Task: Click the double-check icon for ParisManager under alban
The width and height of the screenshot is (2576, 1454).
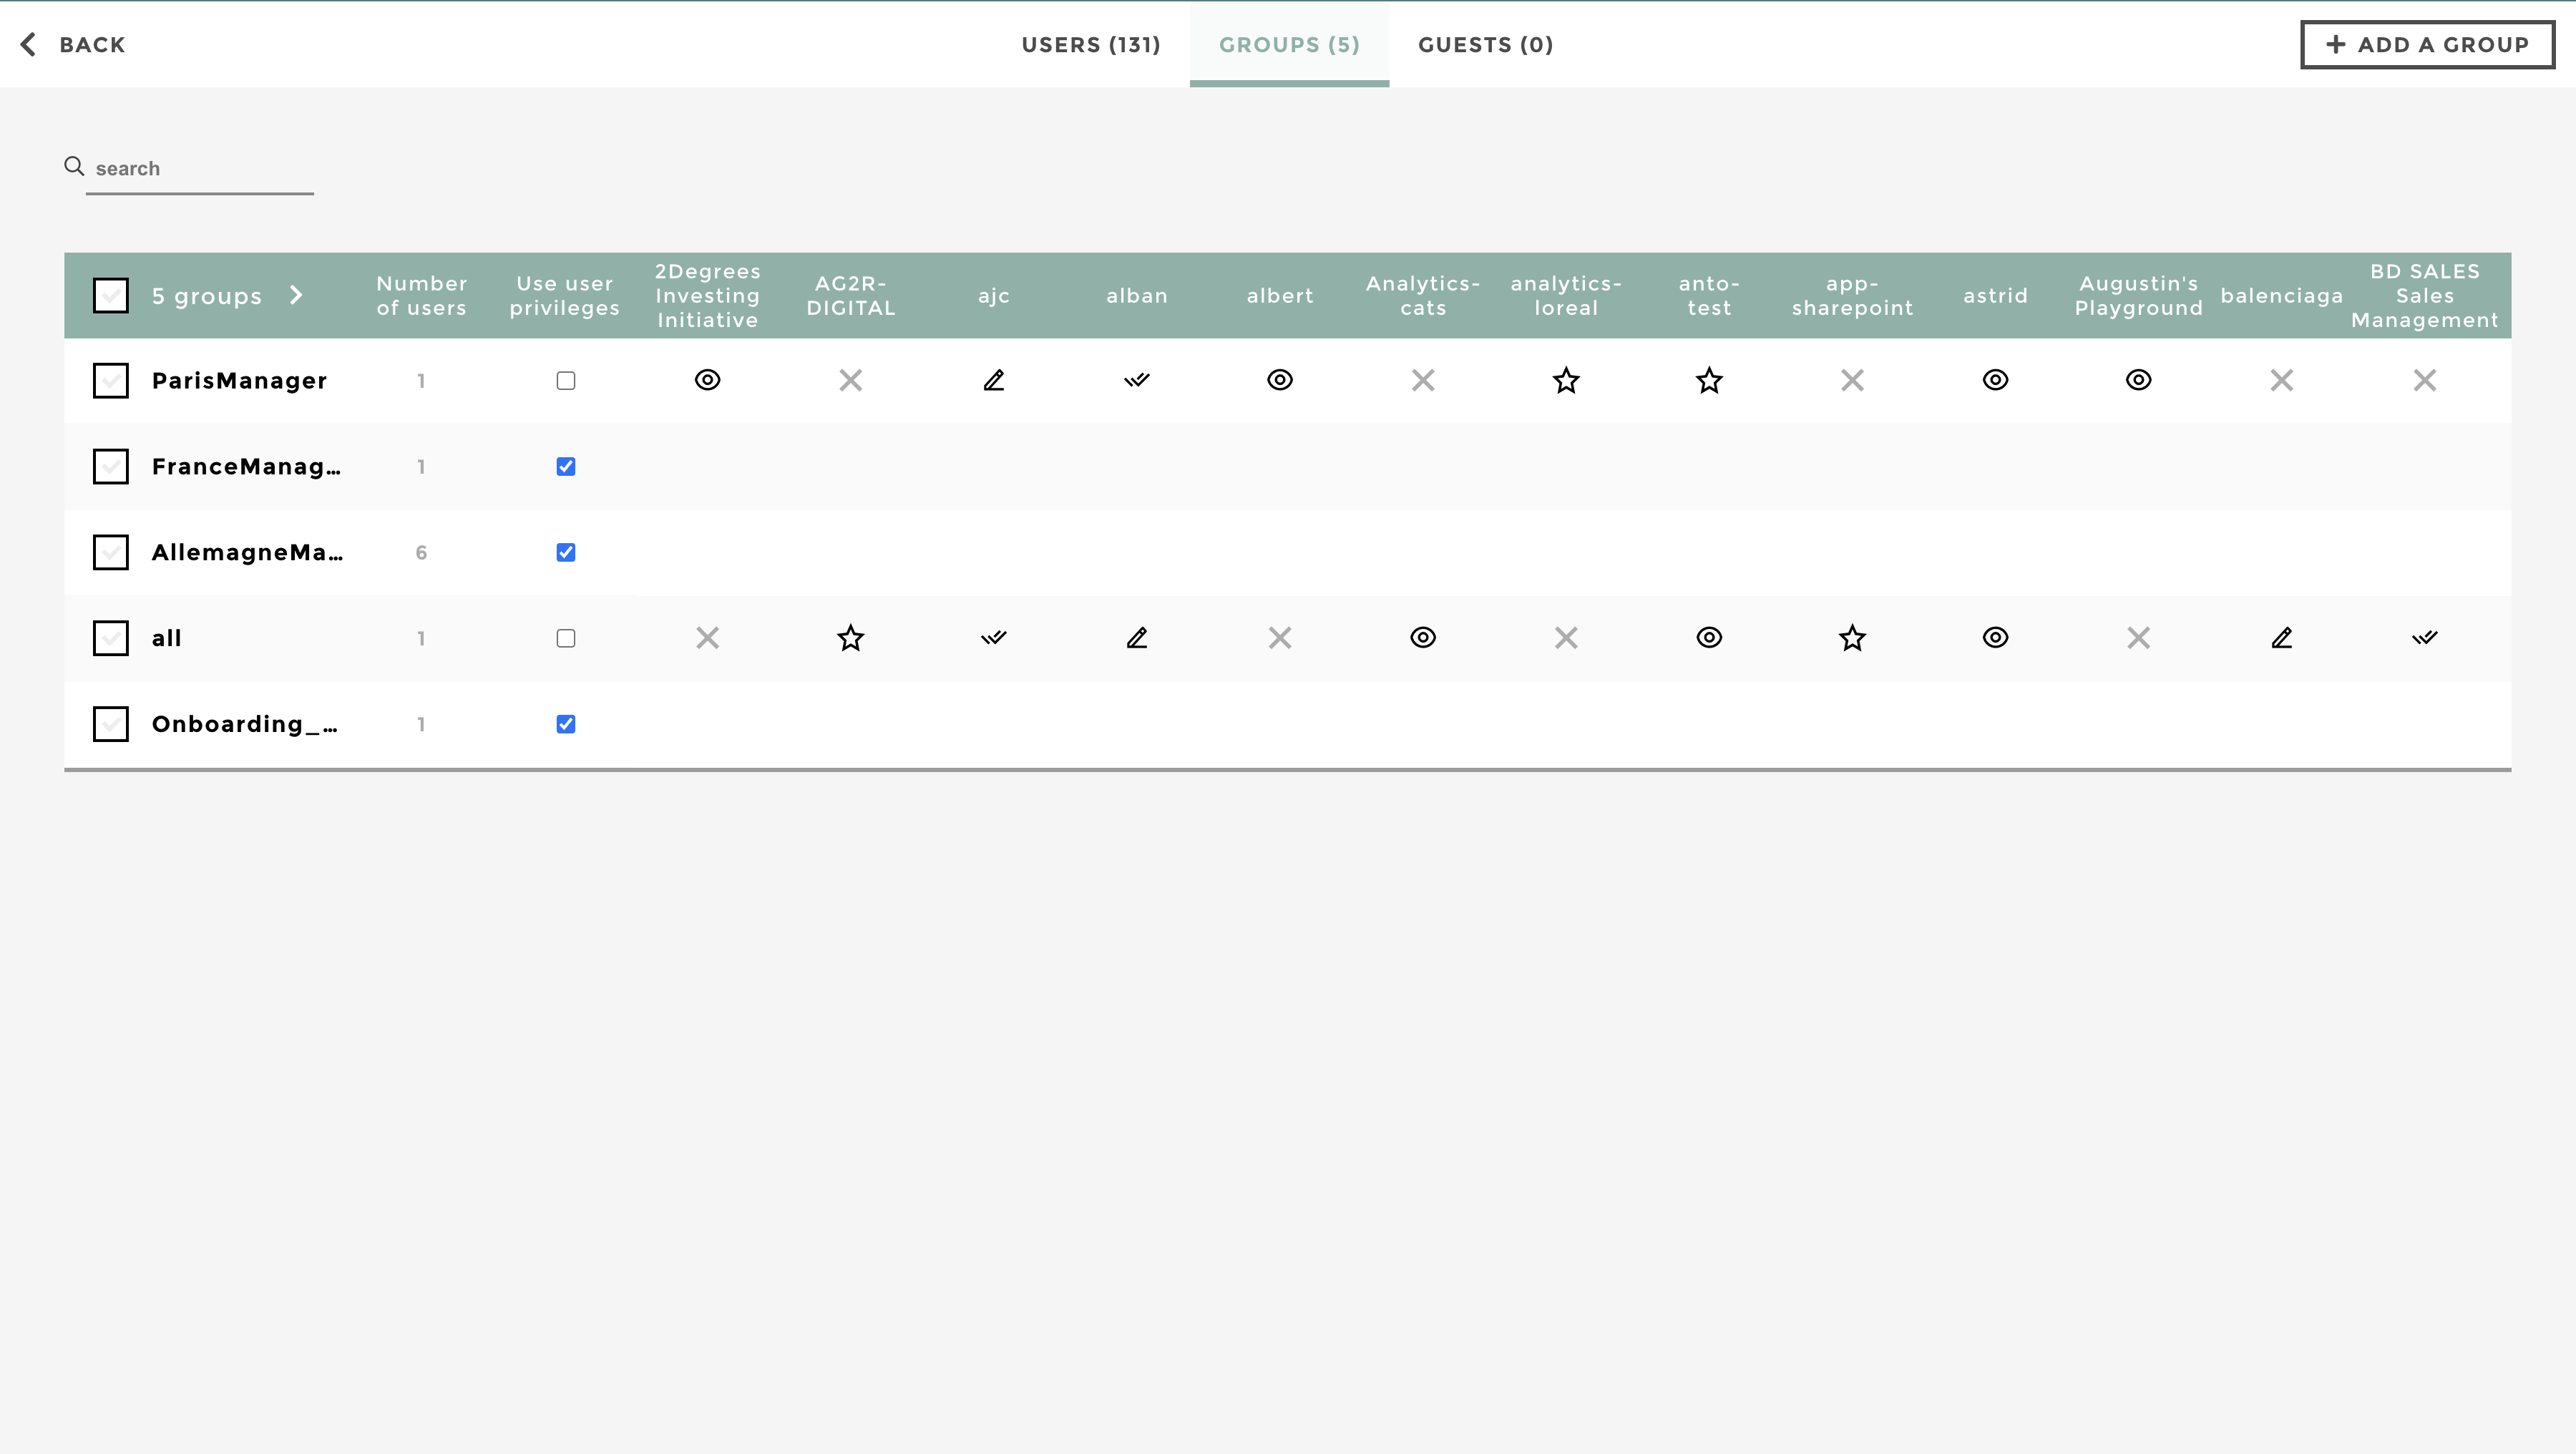Action: pyautogui.click(x=1137, y=380)
